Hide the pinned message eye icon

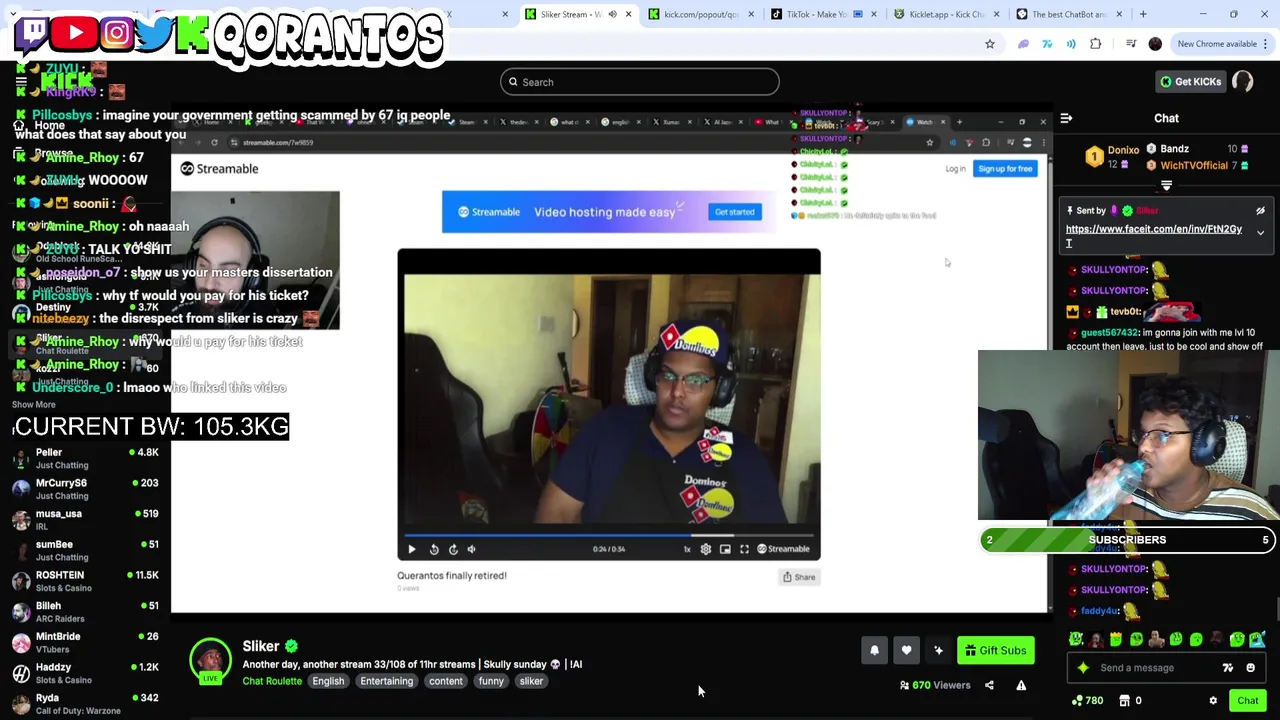tap(1260, 211)
